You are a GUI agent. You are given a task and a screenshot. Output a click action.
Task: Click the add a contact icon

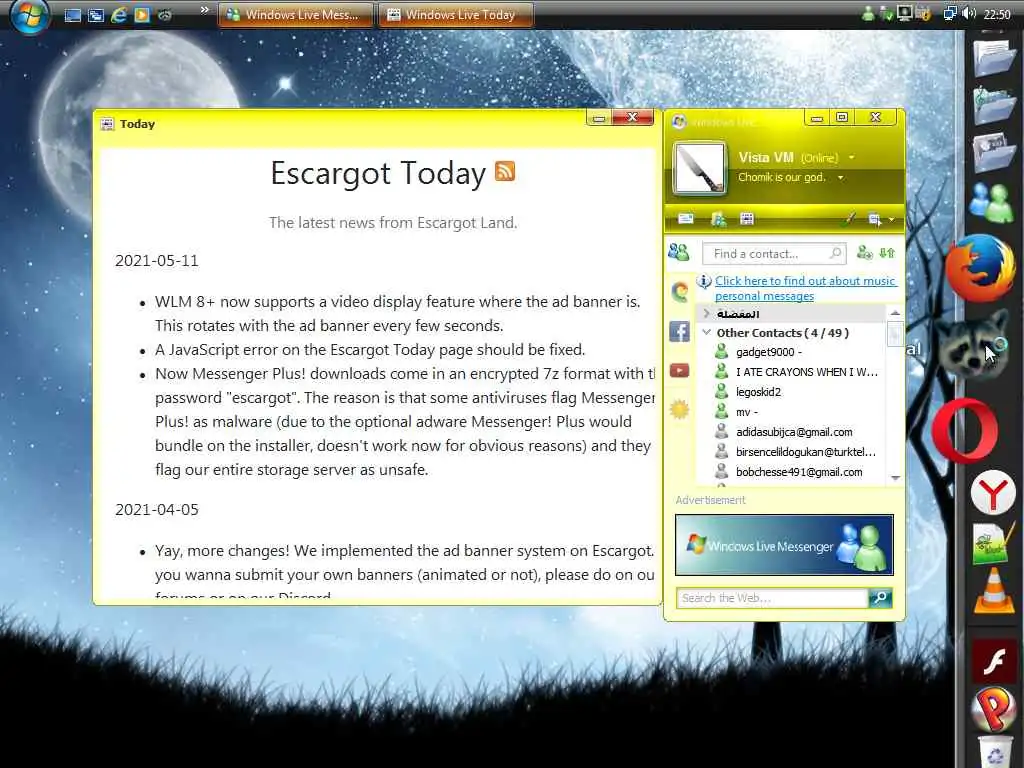point(865,253)
